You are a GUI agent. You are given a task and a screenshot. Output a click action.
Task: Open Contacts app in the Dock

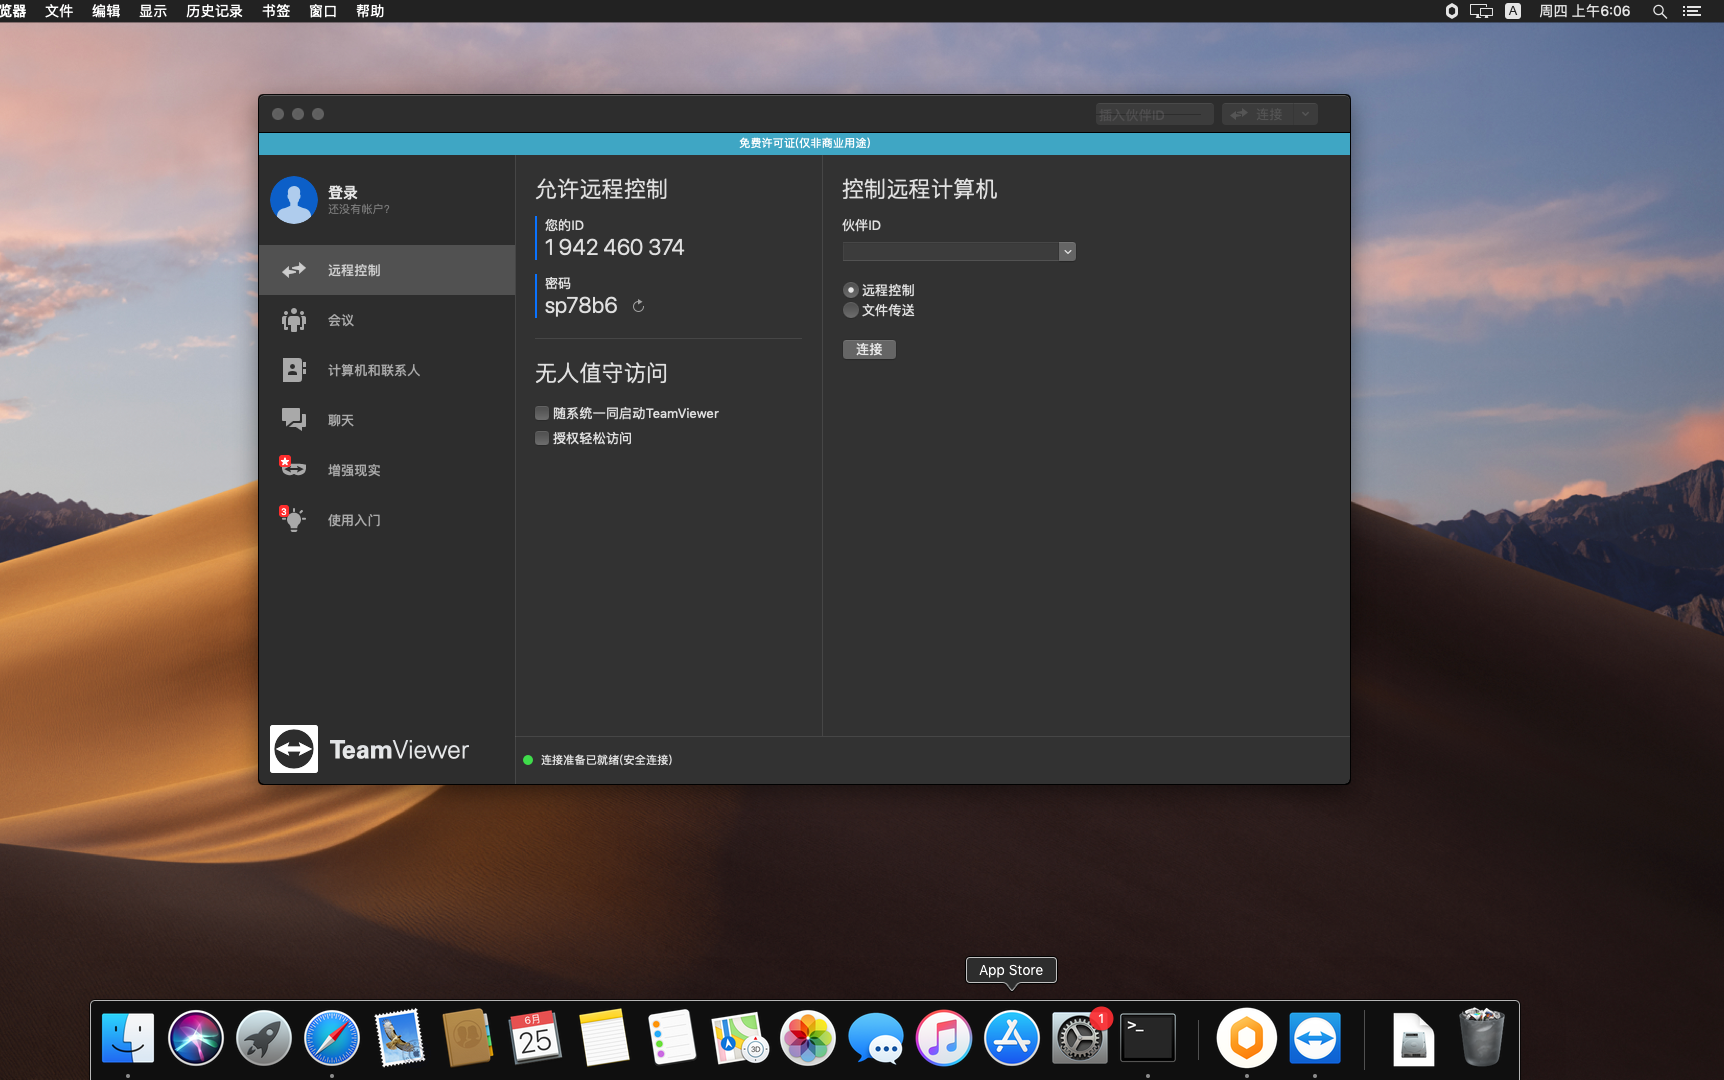pyautogui.click(x=468, y=1038)
